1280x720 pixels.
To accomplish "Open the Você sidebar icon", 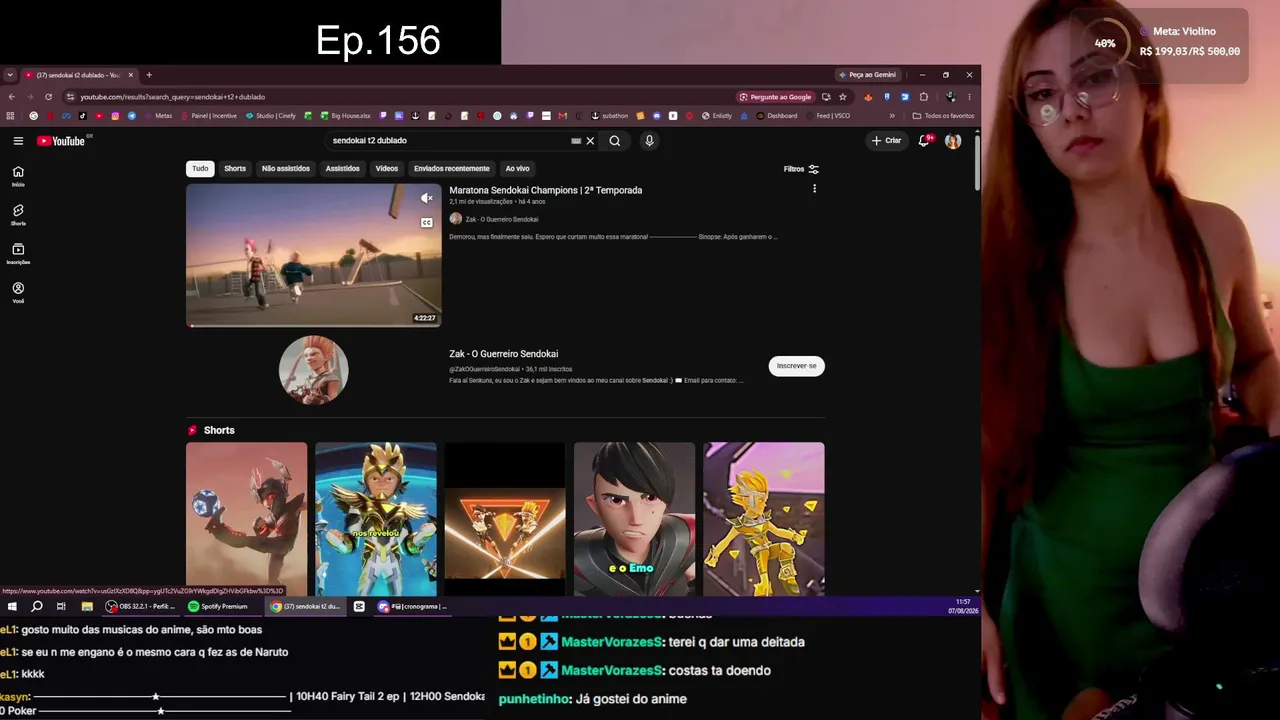I will point(18,292).
